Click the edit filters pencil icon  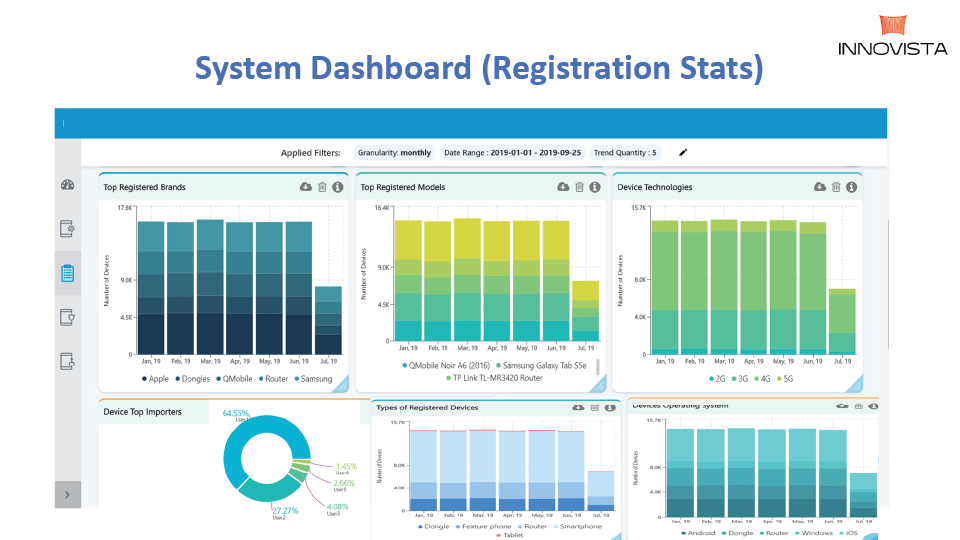pyautogui.click(x=683, y=153)
